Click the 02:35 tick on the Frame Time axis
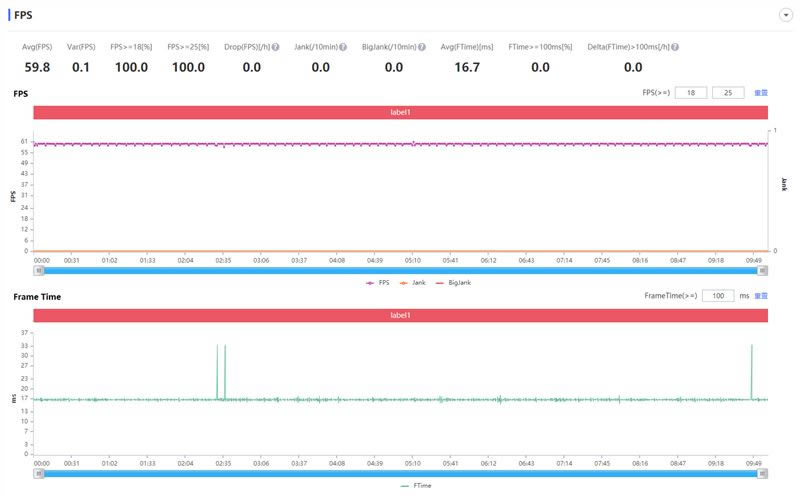 pyautogui.click(x=223, y=463)
